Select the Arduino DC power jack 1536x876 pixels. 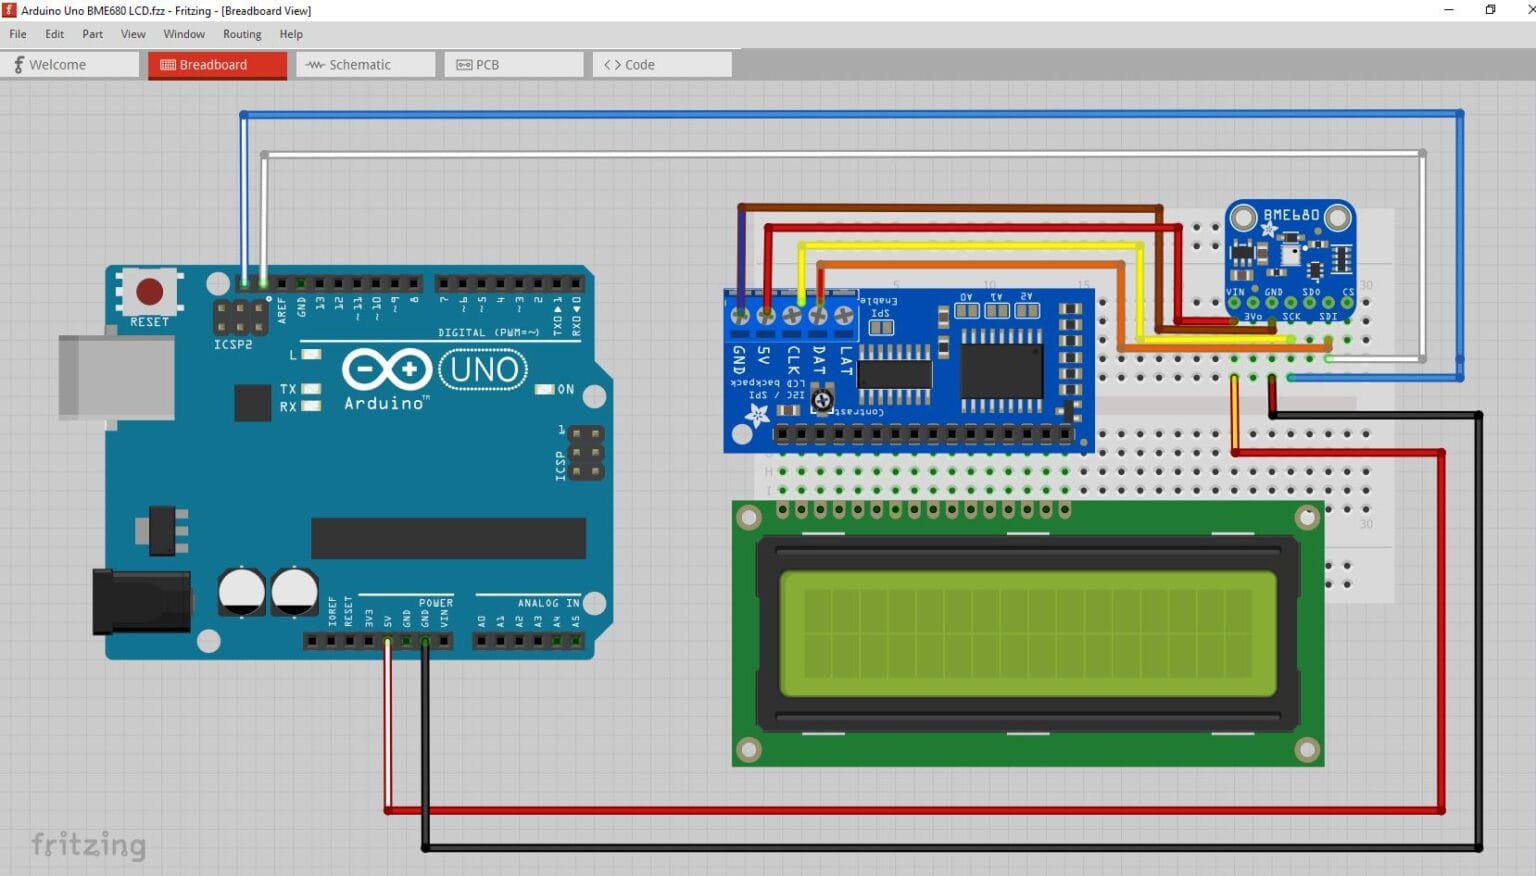point(142,601)
